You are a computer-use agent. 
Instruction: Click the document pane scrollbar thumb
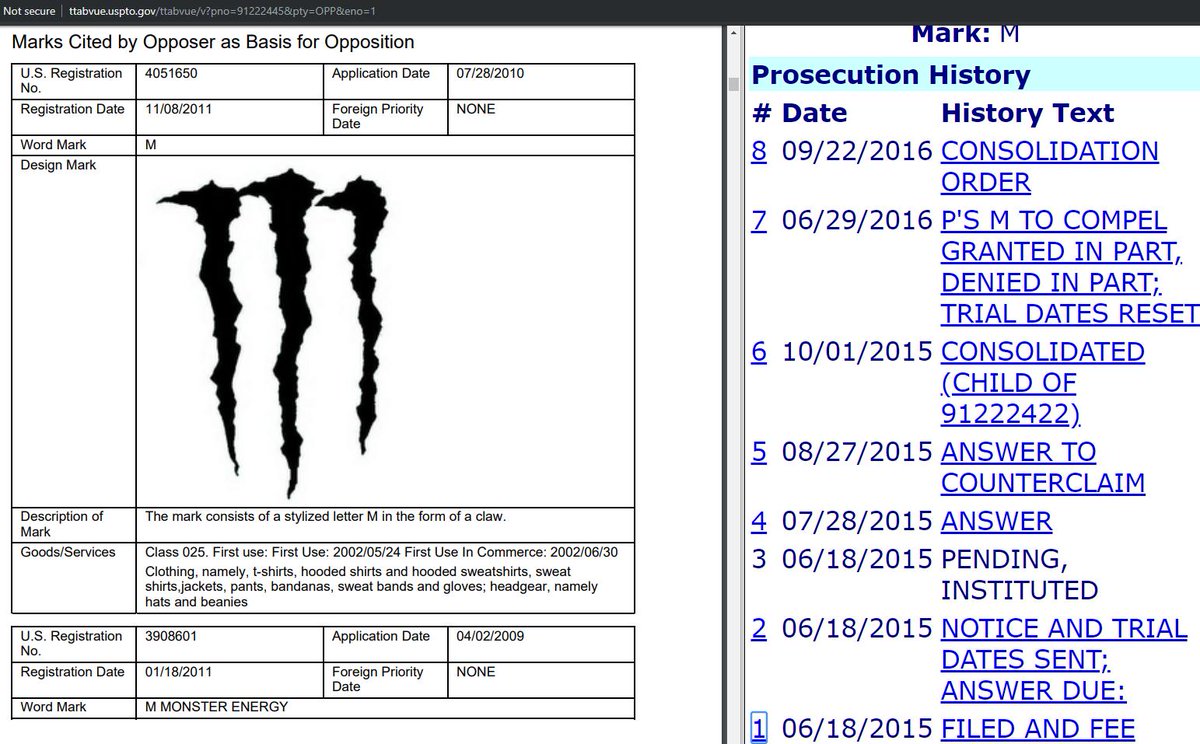(x=735, y=83)
